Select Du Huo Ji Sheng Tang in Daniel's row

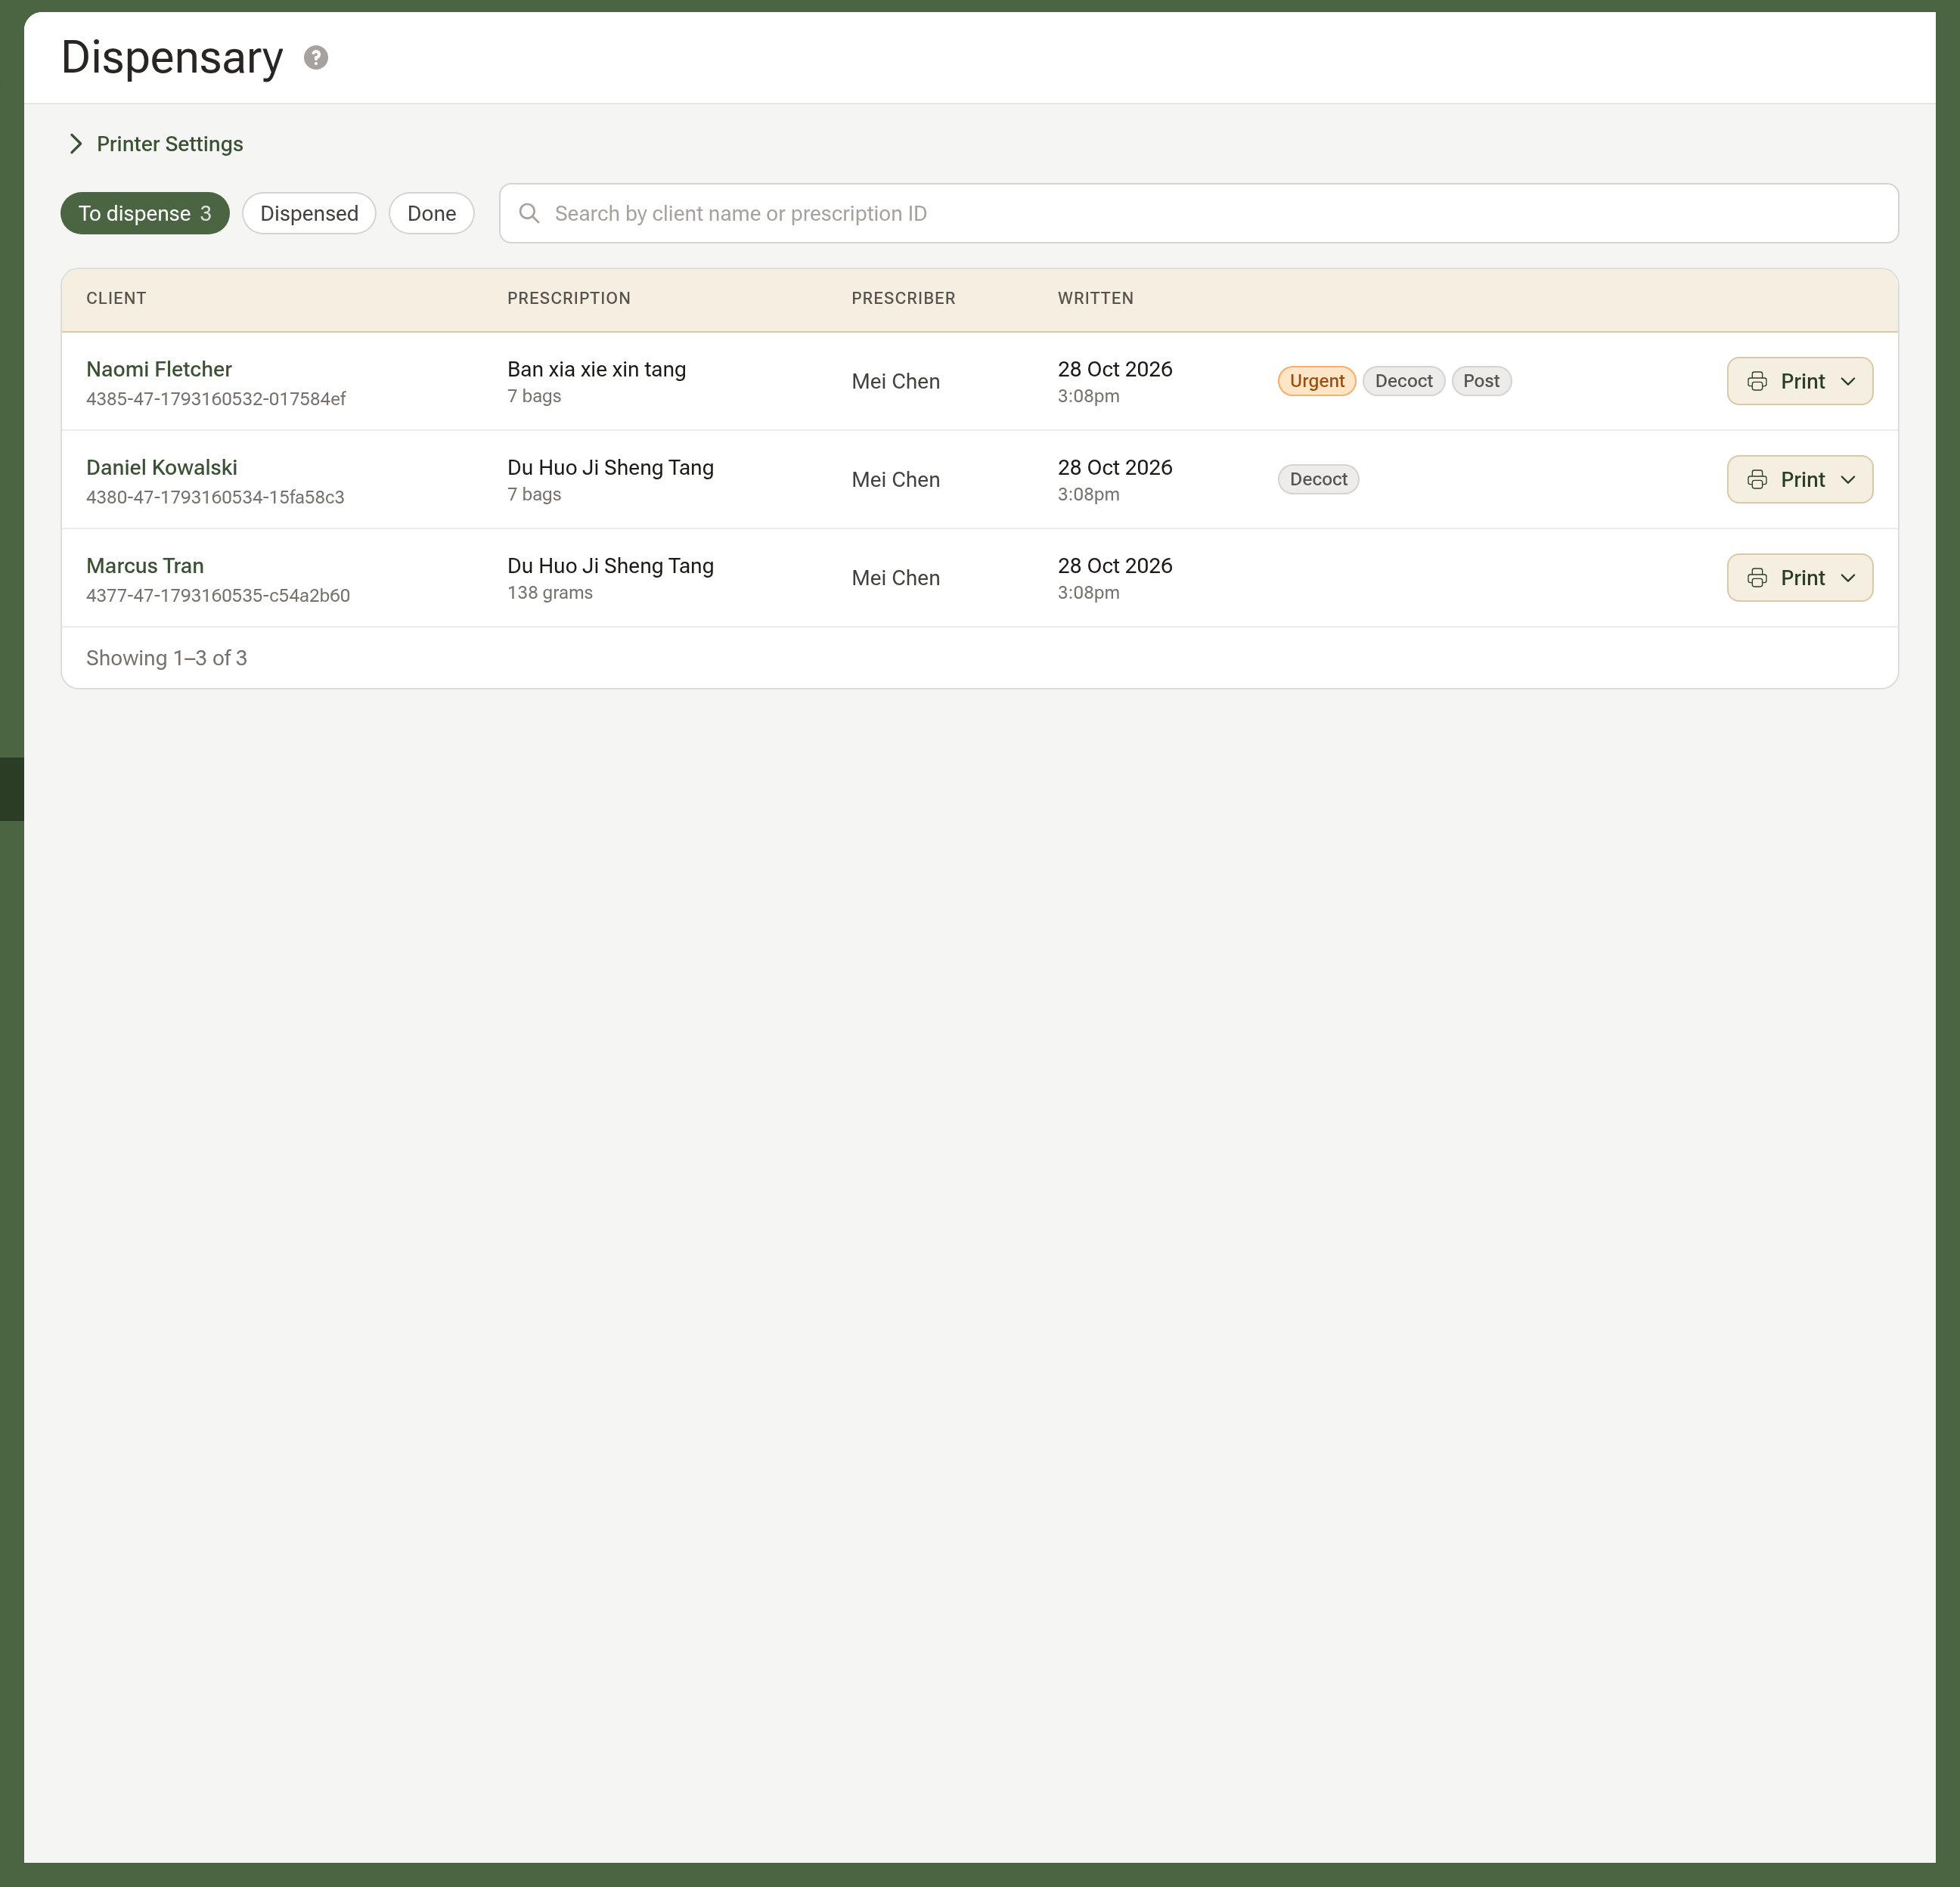[x=611, y=467]
